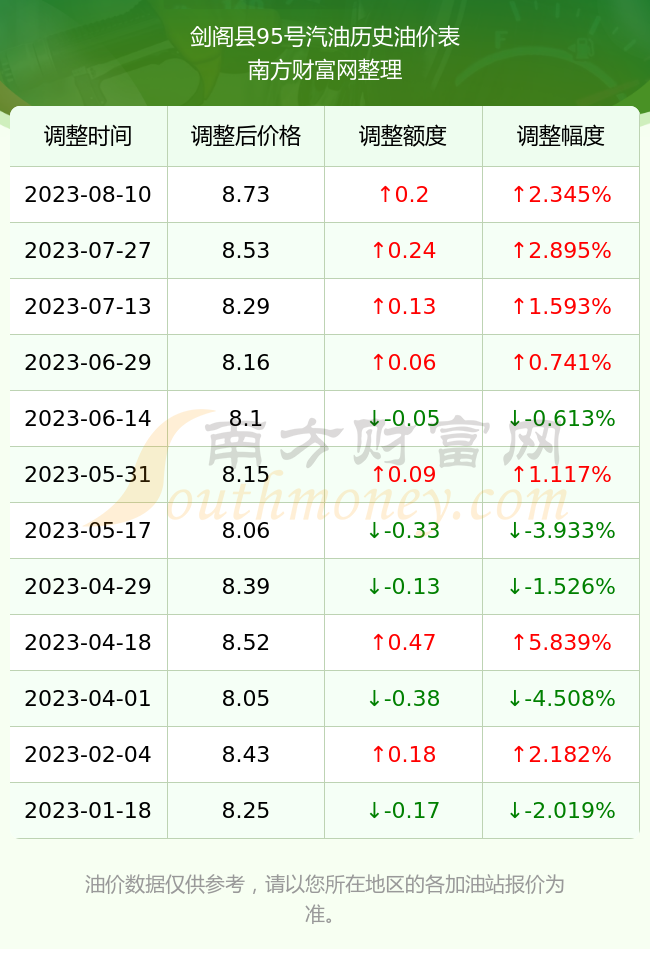Click the price 8.73 cell
650x980 pixels.
(x=246, y=194)
